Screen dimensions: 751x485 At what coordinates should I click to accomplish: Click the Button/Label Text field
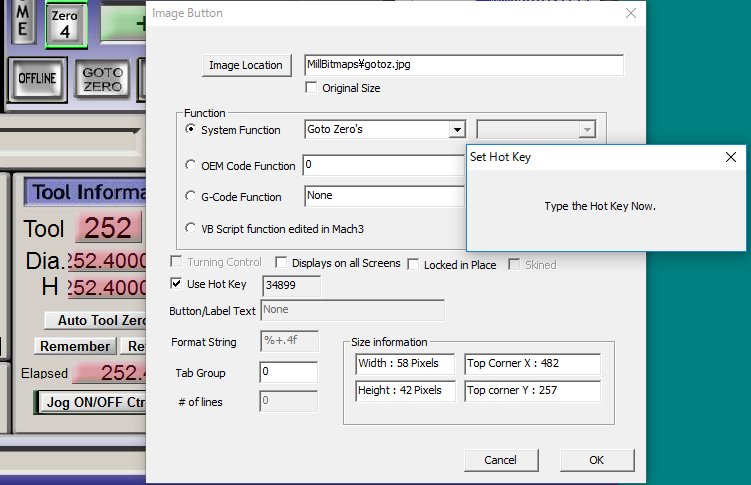tap(353, 310)
